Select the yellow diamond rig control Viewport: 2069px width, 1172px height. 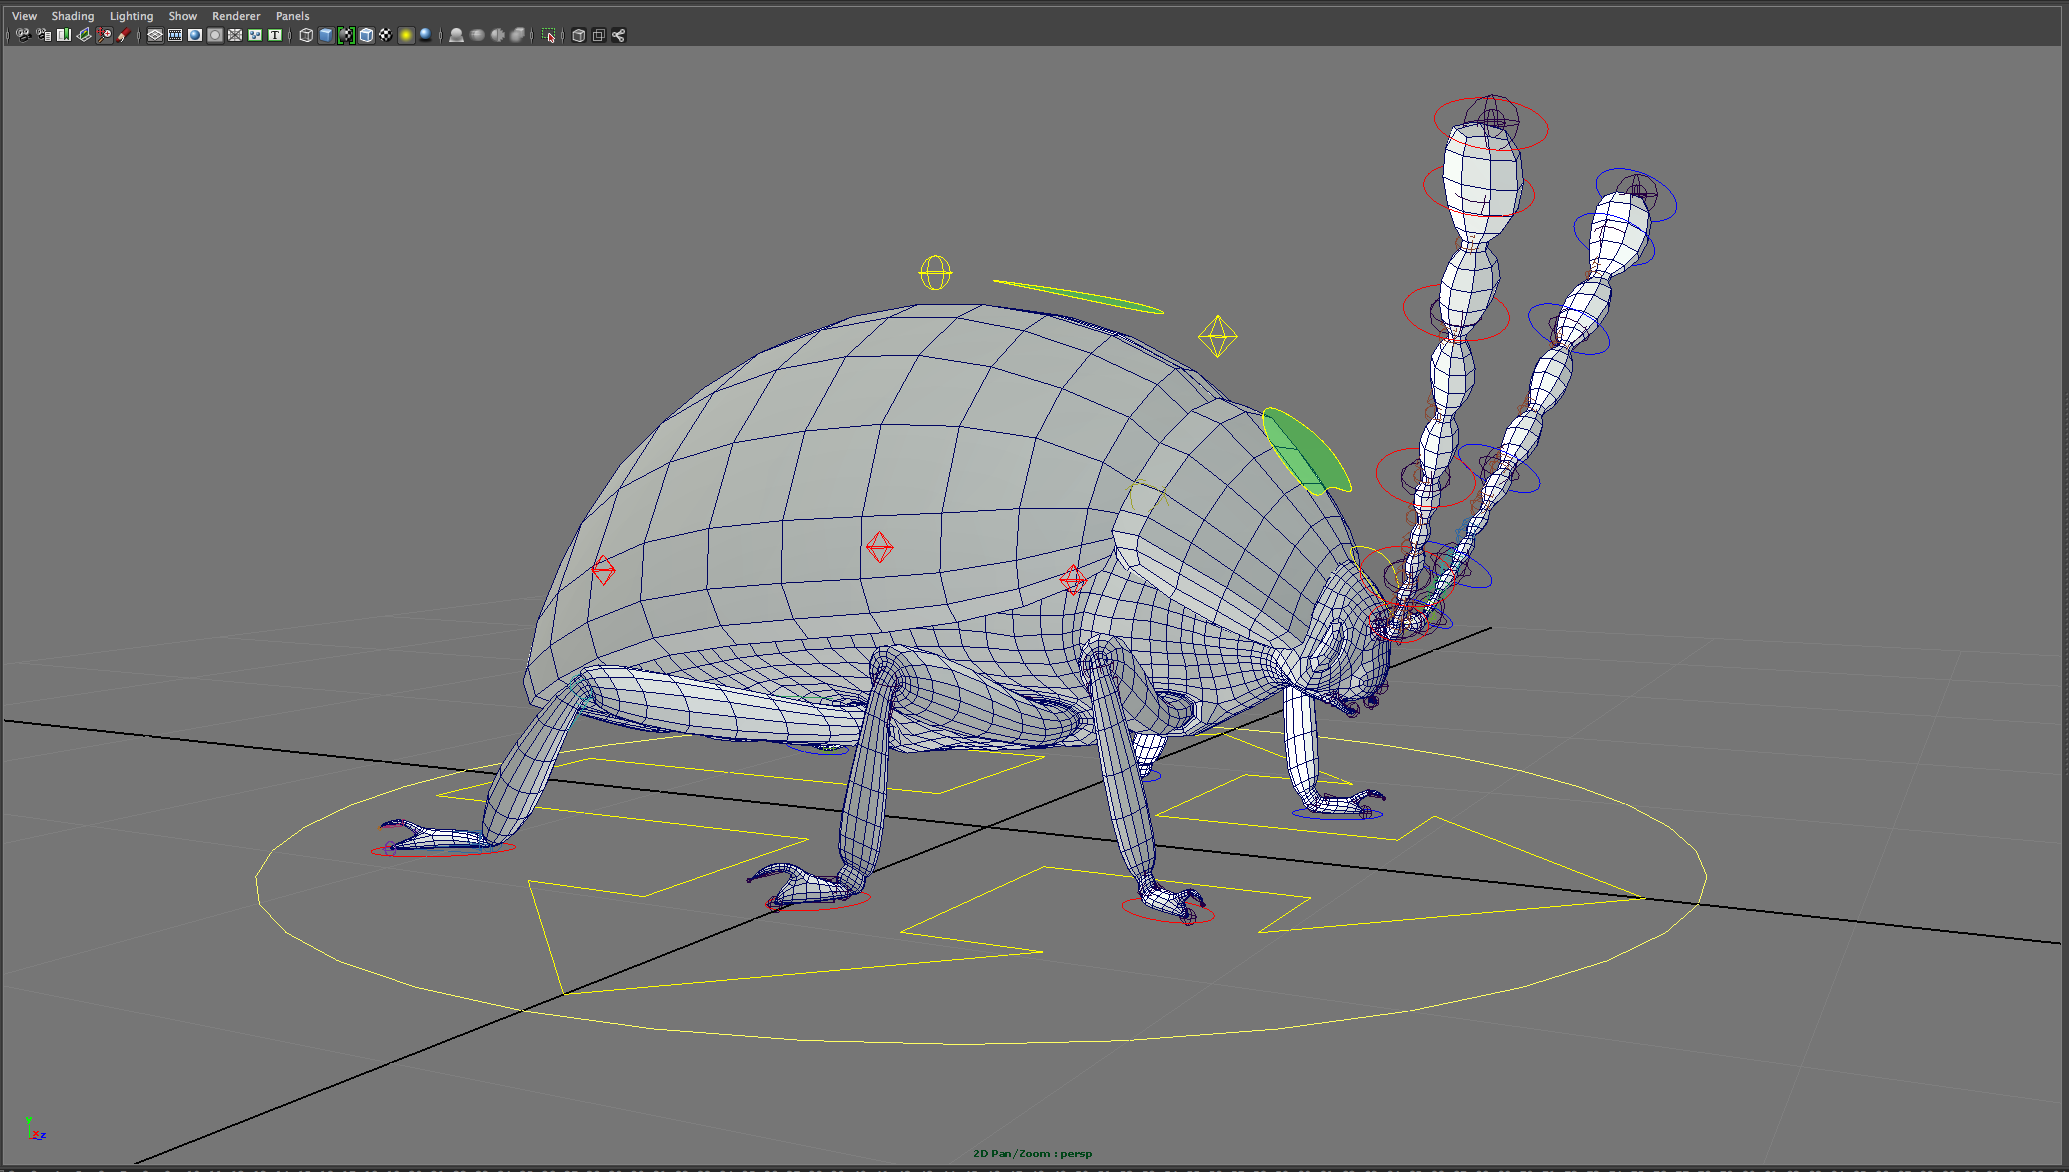coord(1217,336)
